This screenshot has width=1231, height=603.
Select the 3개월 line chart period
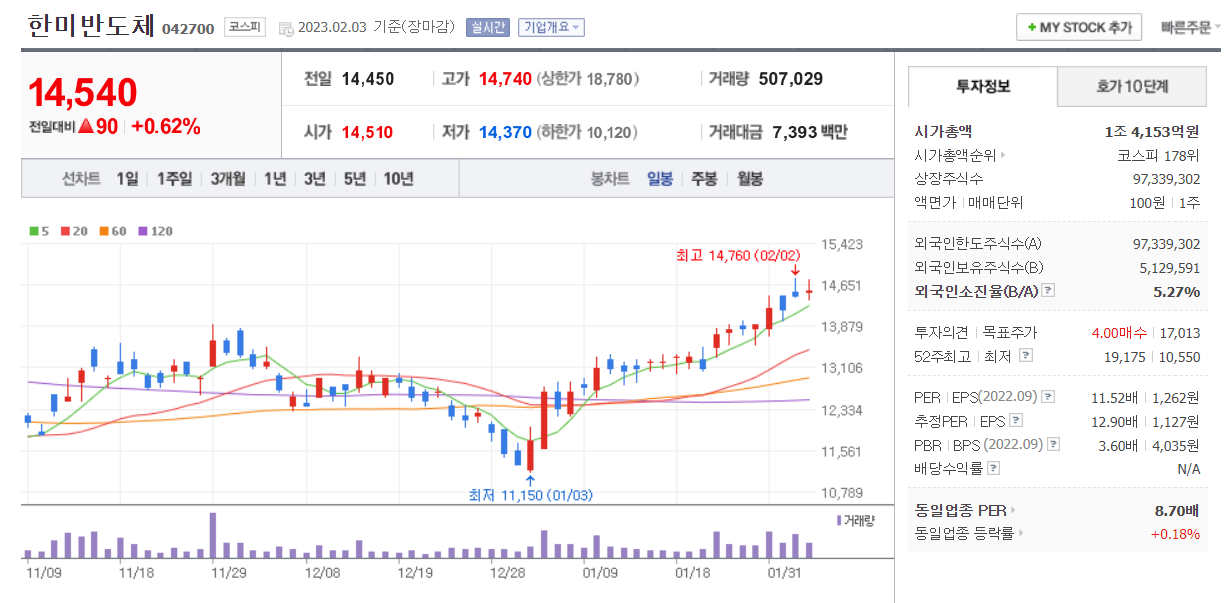(228, 179)
